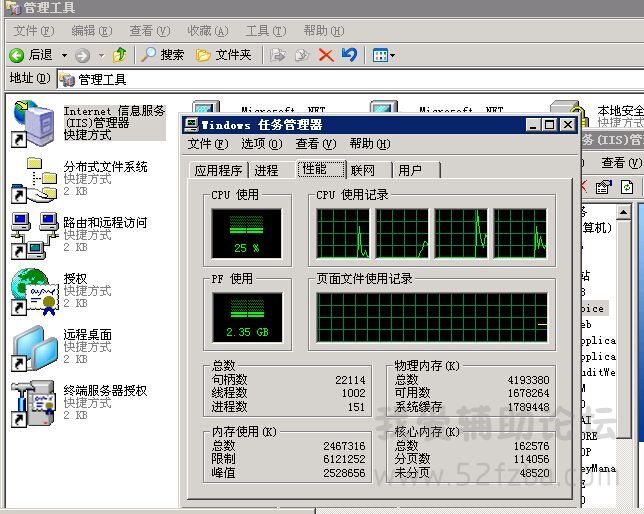Click the 可用数 value 1678264
The width and height of the screenshot is (644, 514).
528,393
